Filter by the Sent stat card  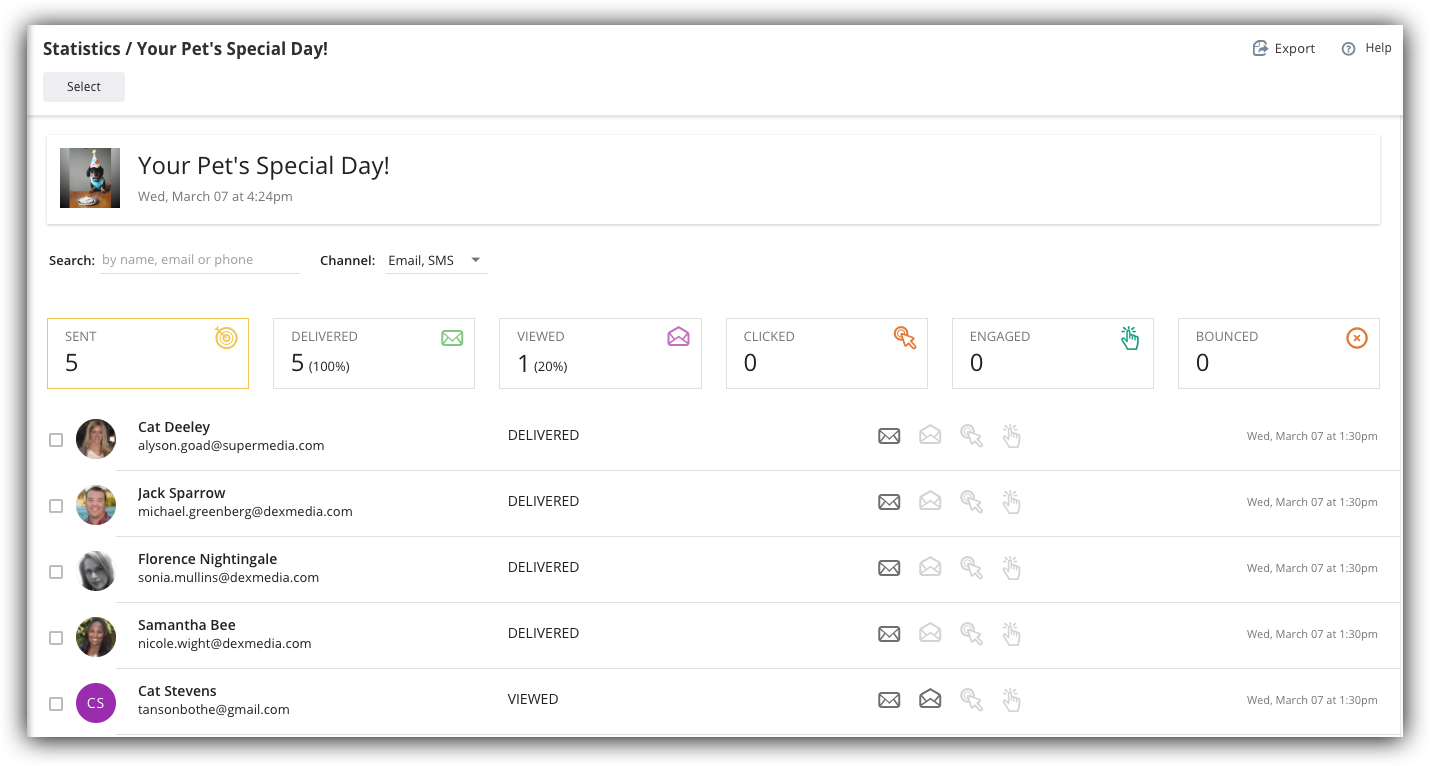(x=148, y=353)
